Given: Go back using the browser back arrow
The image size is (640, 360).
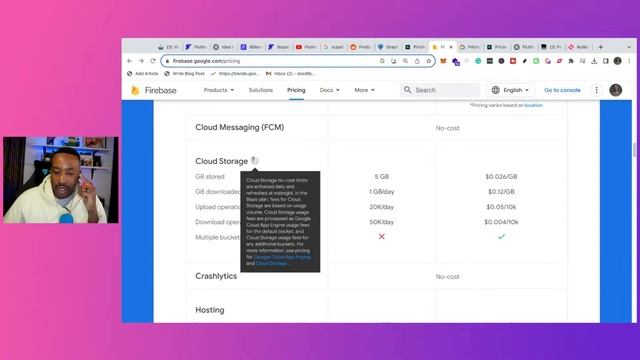Looking at the screenshot, I should click(x=129, y=61).
